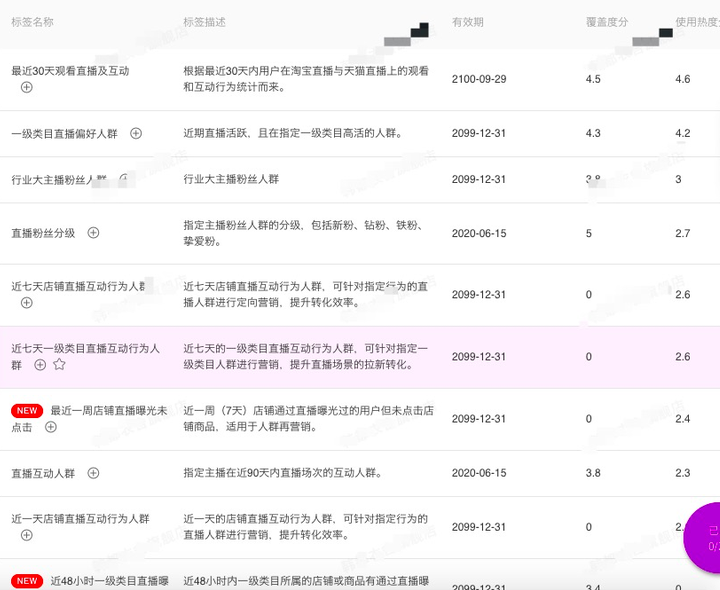The height and width of the screenshot is (590, 720).
Task: Sort by 标签名称 column header
Action: [x=32, y=22]
